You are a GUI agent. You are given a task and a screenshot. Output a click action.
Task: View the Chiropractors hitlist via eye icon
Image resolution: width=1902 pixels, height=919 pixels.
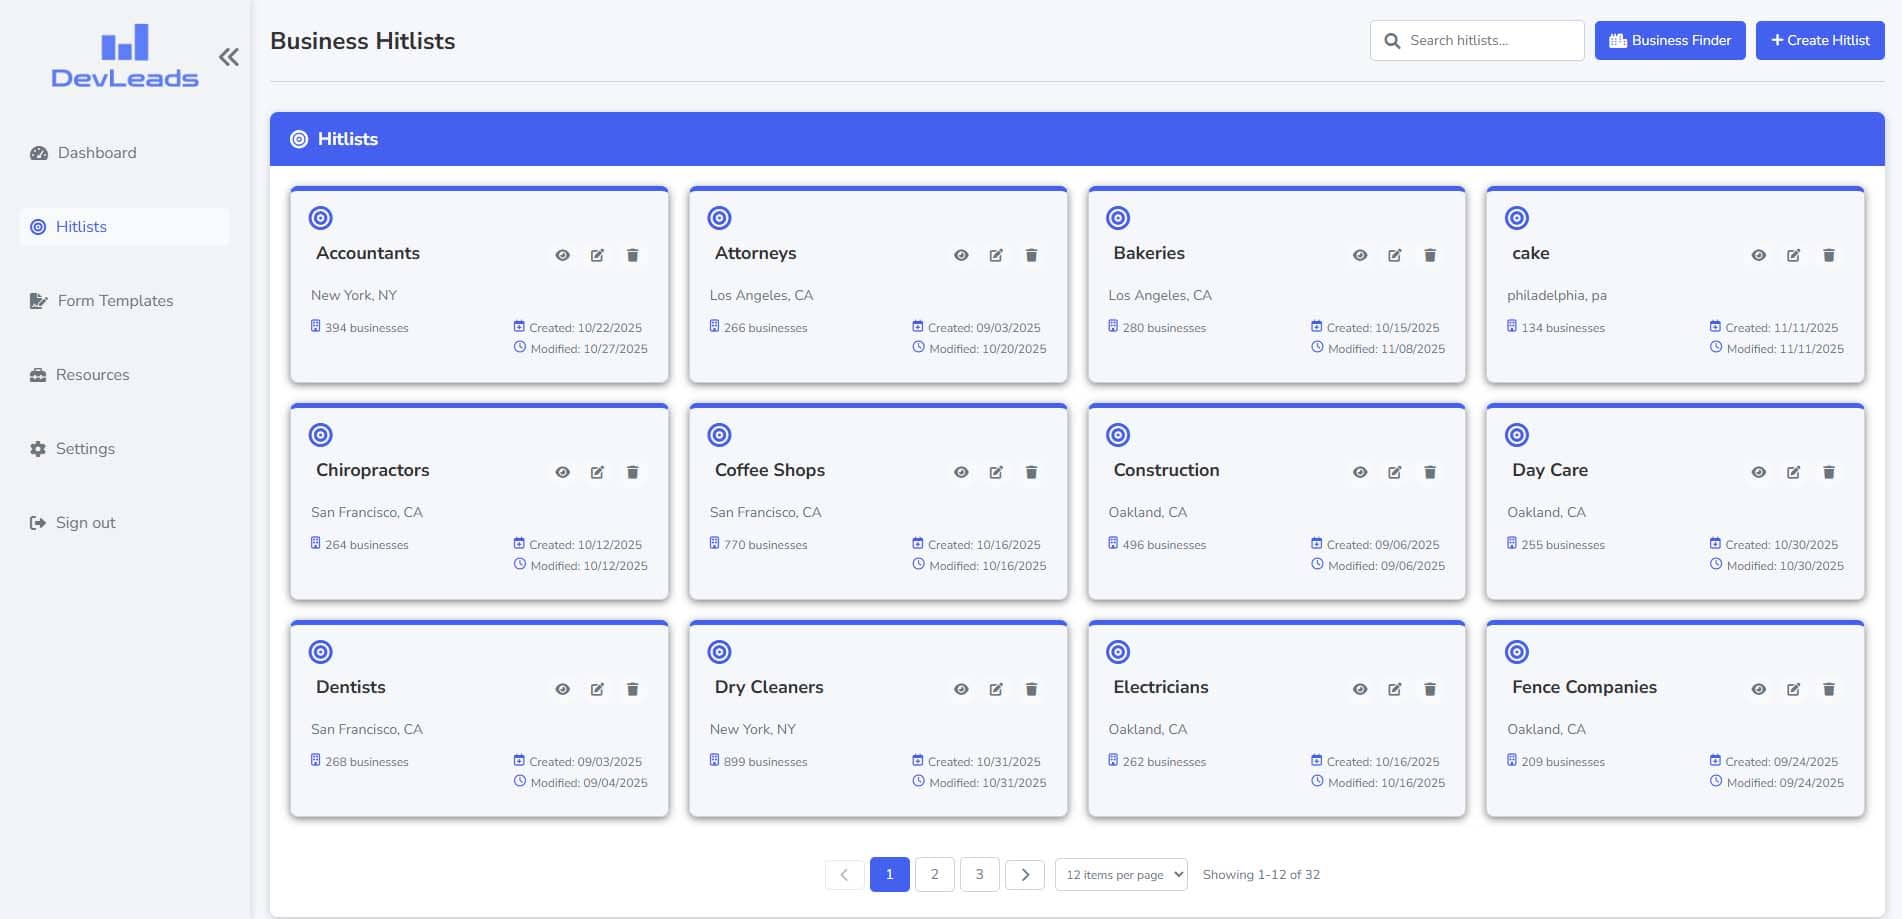point(563,473)
